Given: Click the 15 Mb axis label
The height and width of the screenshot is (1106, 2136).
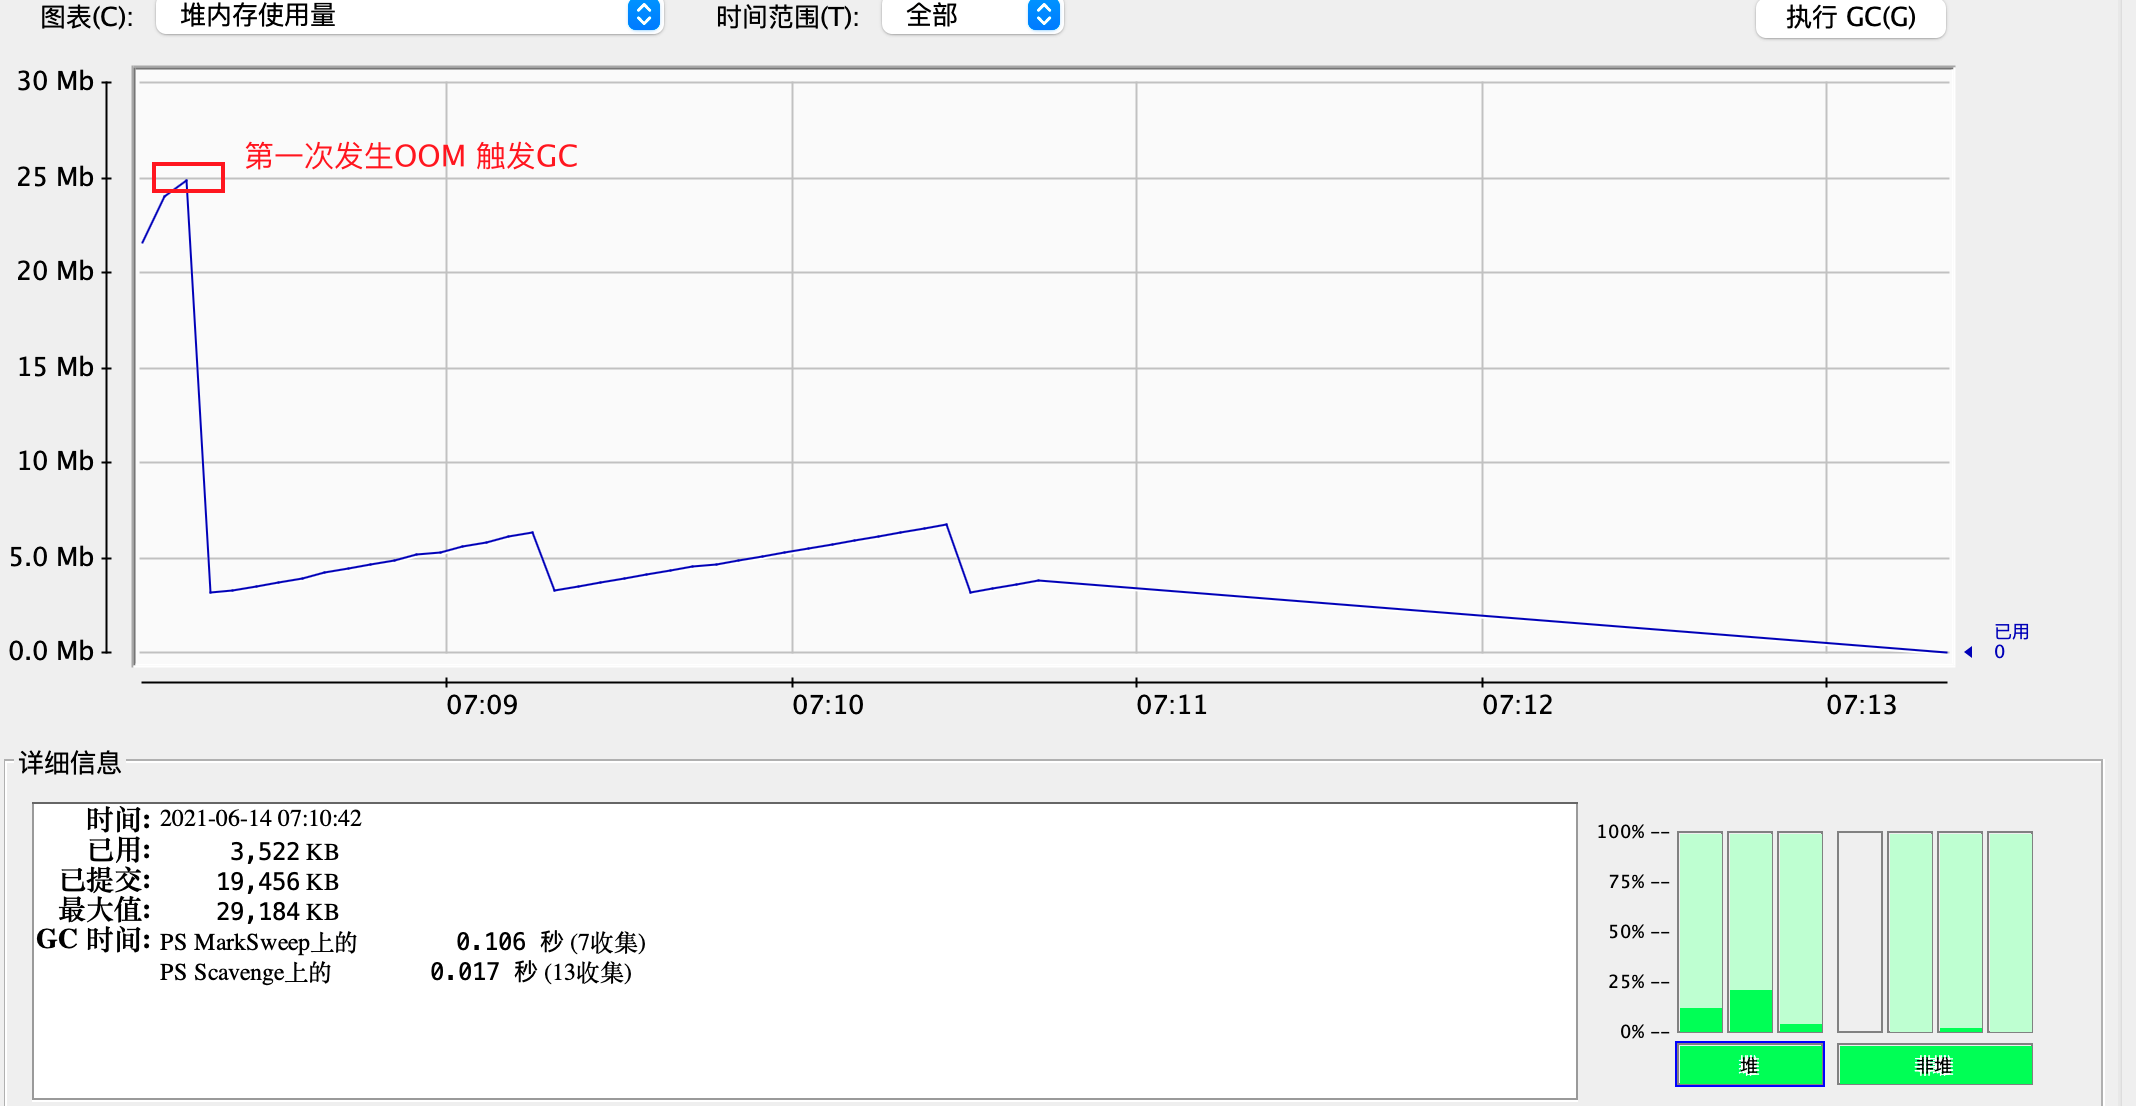Looking at the screenshot, I should click(55, 367).
